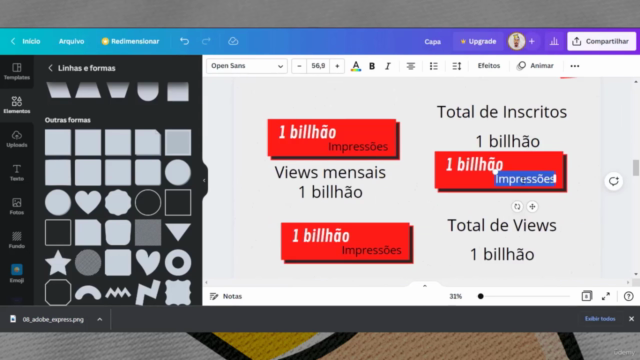Increase font size with plus button

coord(337,66)
